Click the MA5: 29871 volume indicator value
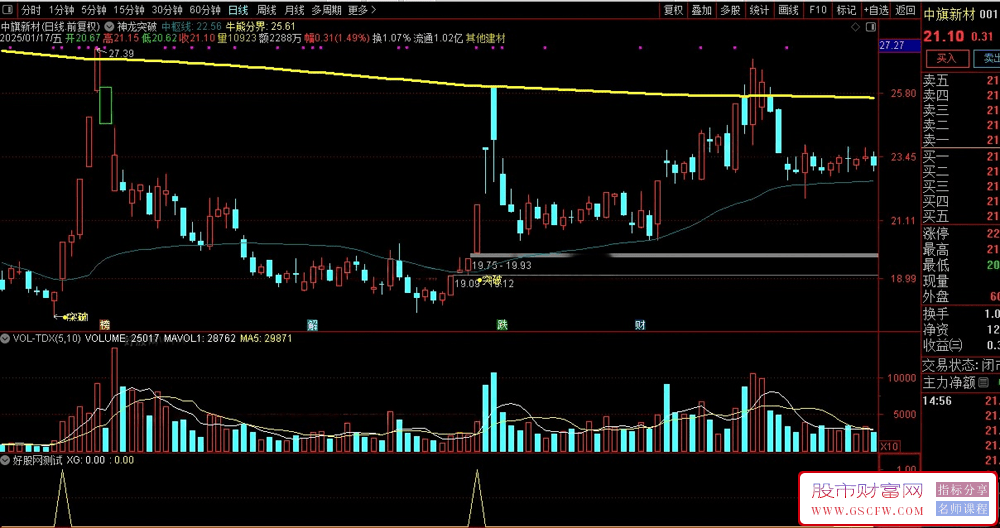 click(266, 339)
